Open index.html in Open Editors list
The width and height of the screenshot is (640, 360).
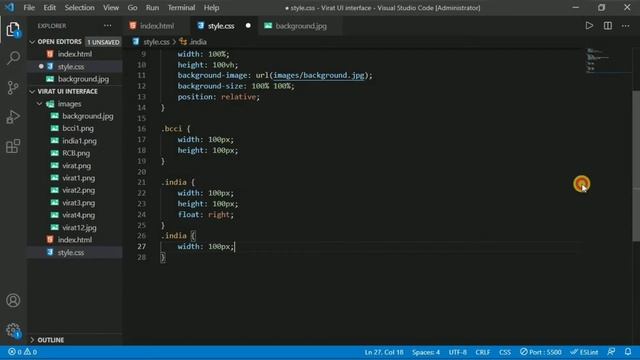click(x=75, y=54)
